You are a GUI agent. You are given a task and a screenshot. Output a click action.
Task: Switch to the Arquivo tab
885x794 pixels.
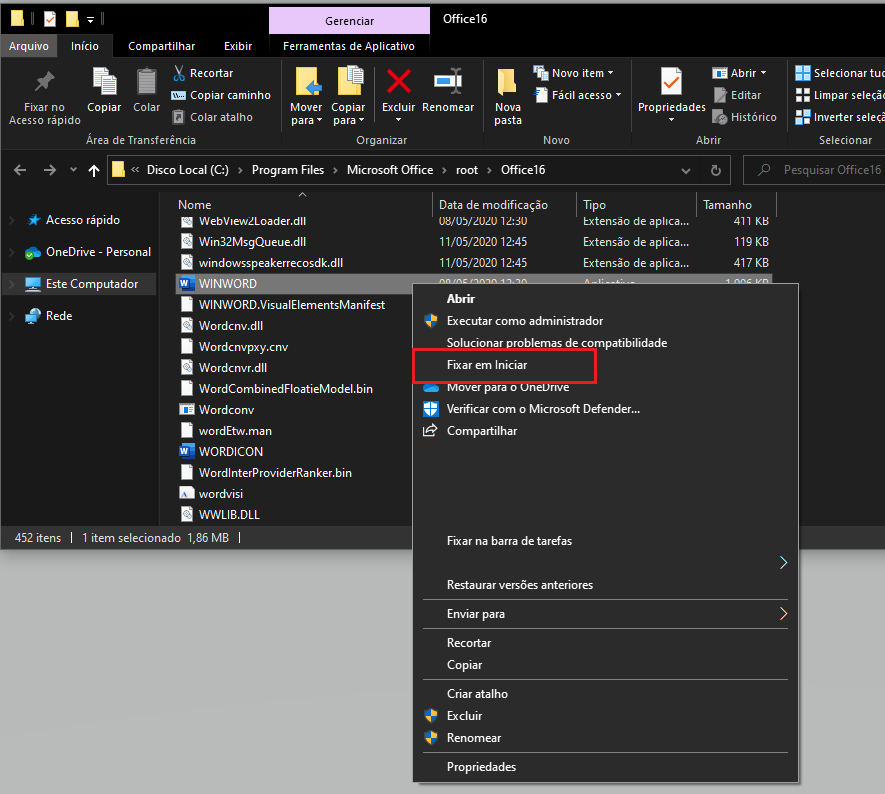click(x=29, y=46)
